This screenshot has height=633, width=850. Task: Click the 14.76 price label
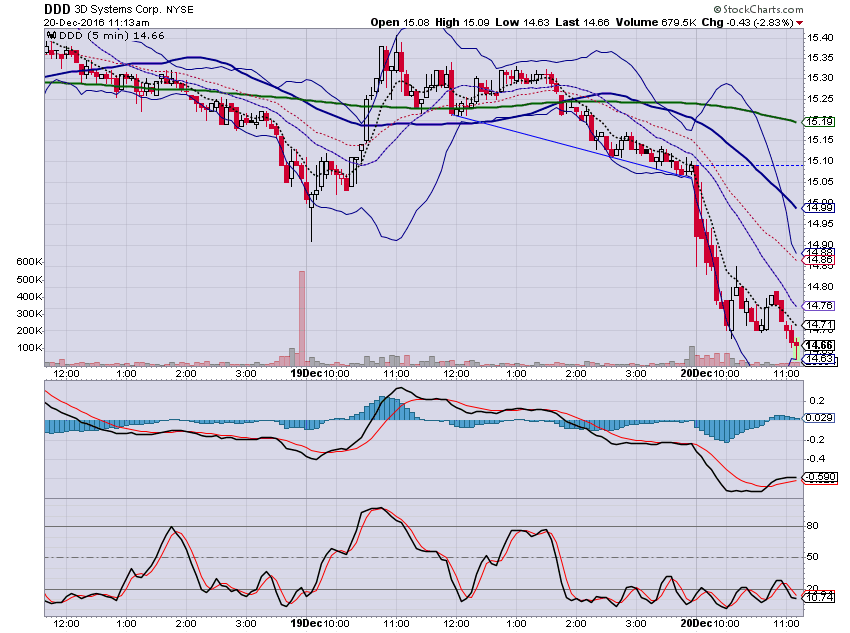[819, 306]
